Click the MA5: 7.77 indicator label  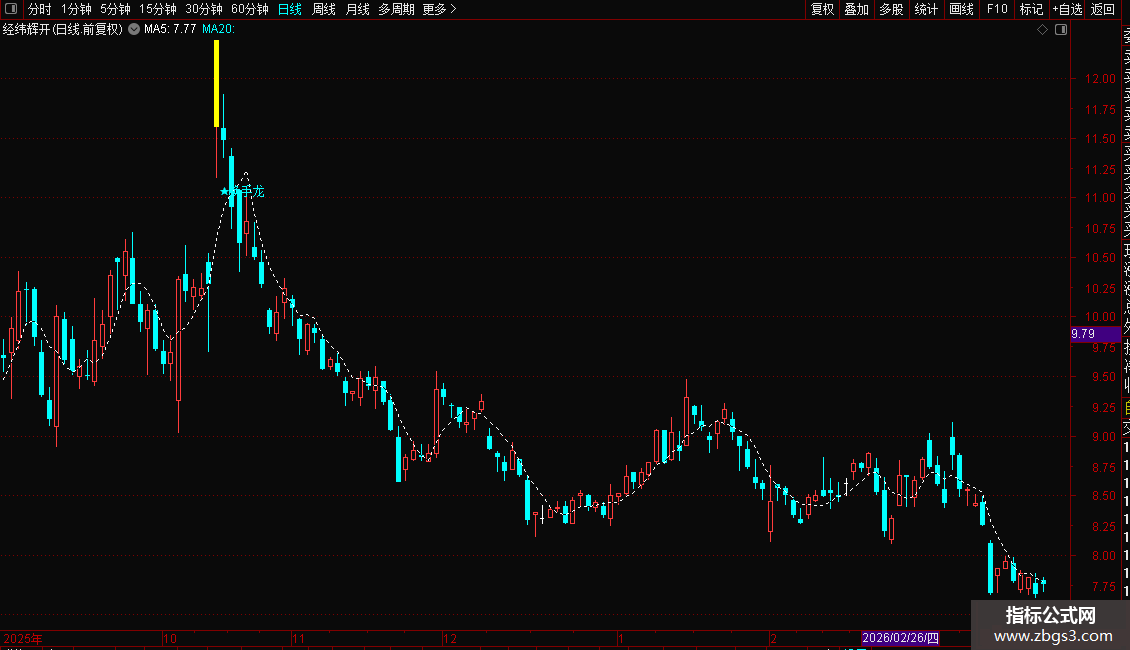[170, 29]
